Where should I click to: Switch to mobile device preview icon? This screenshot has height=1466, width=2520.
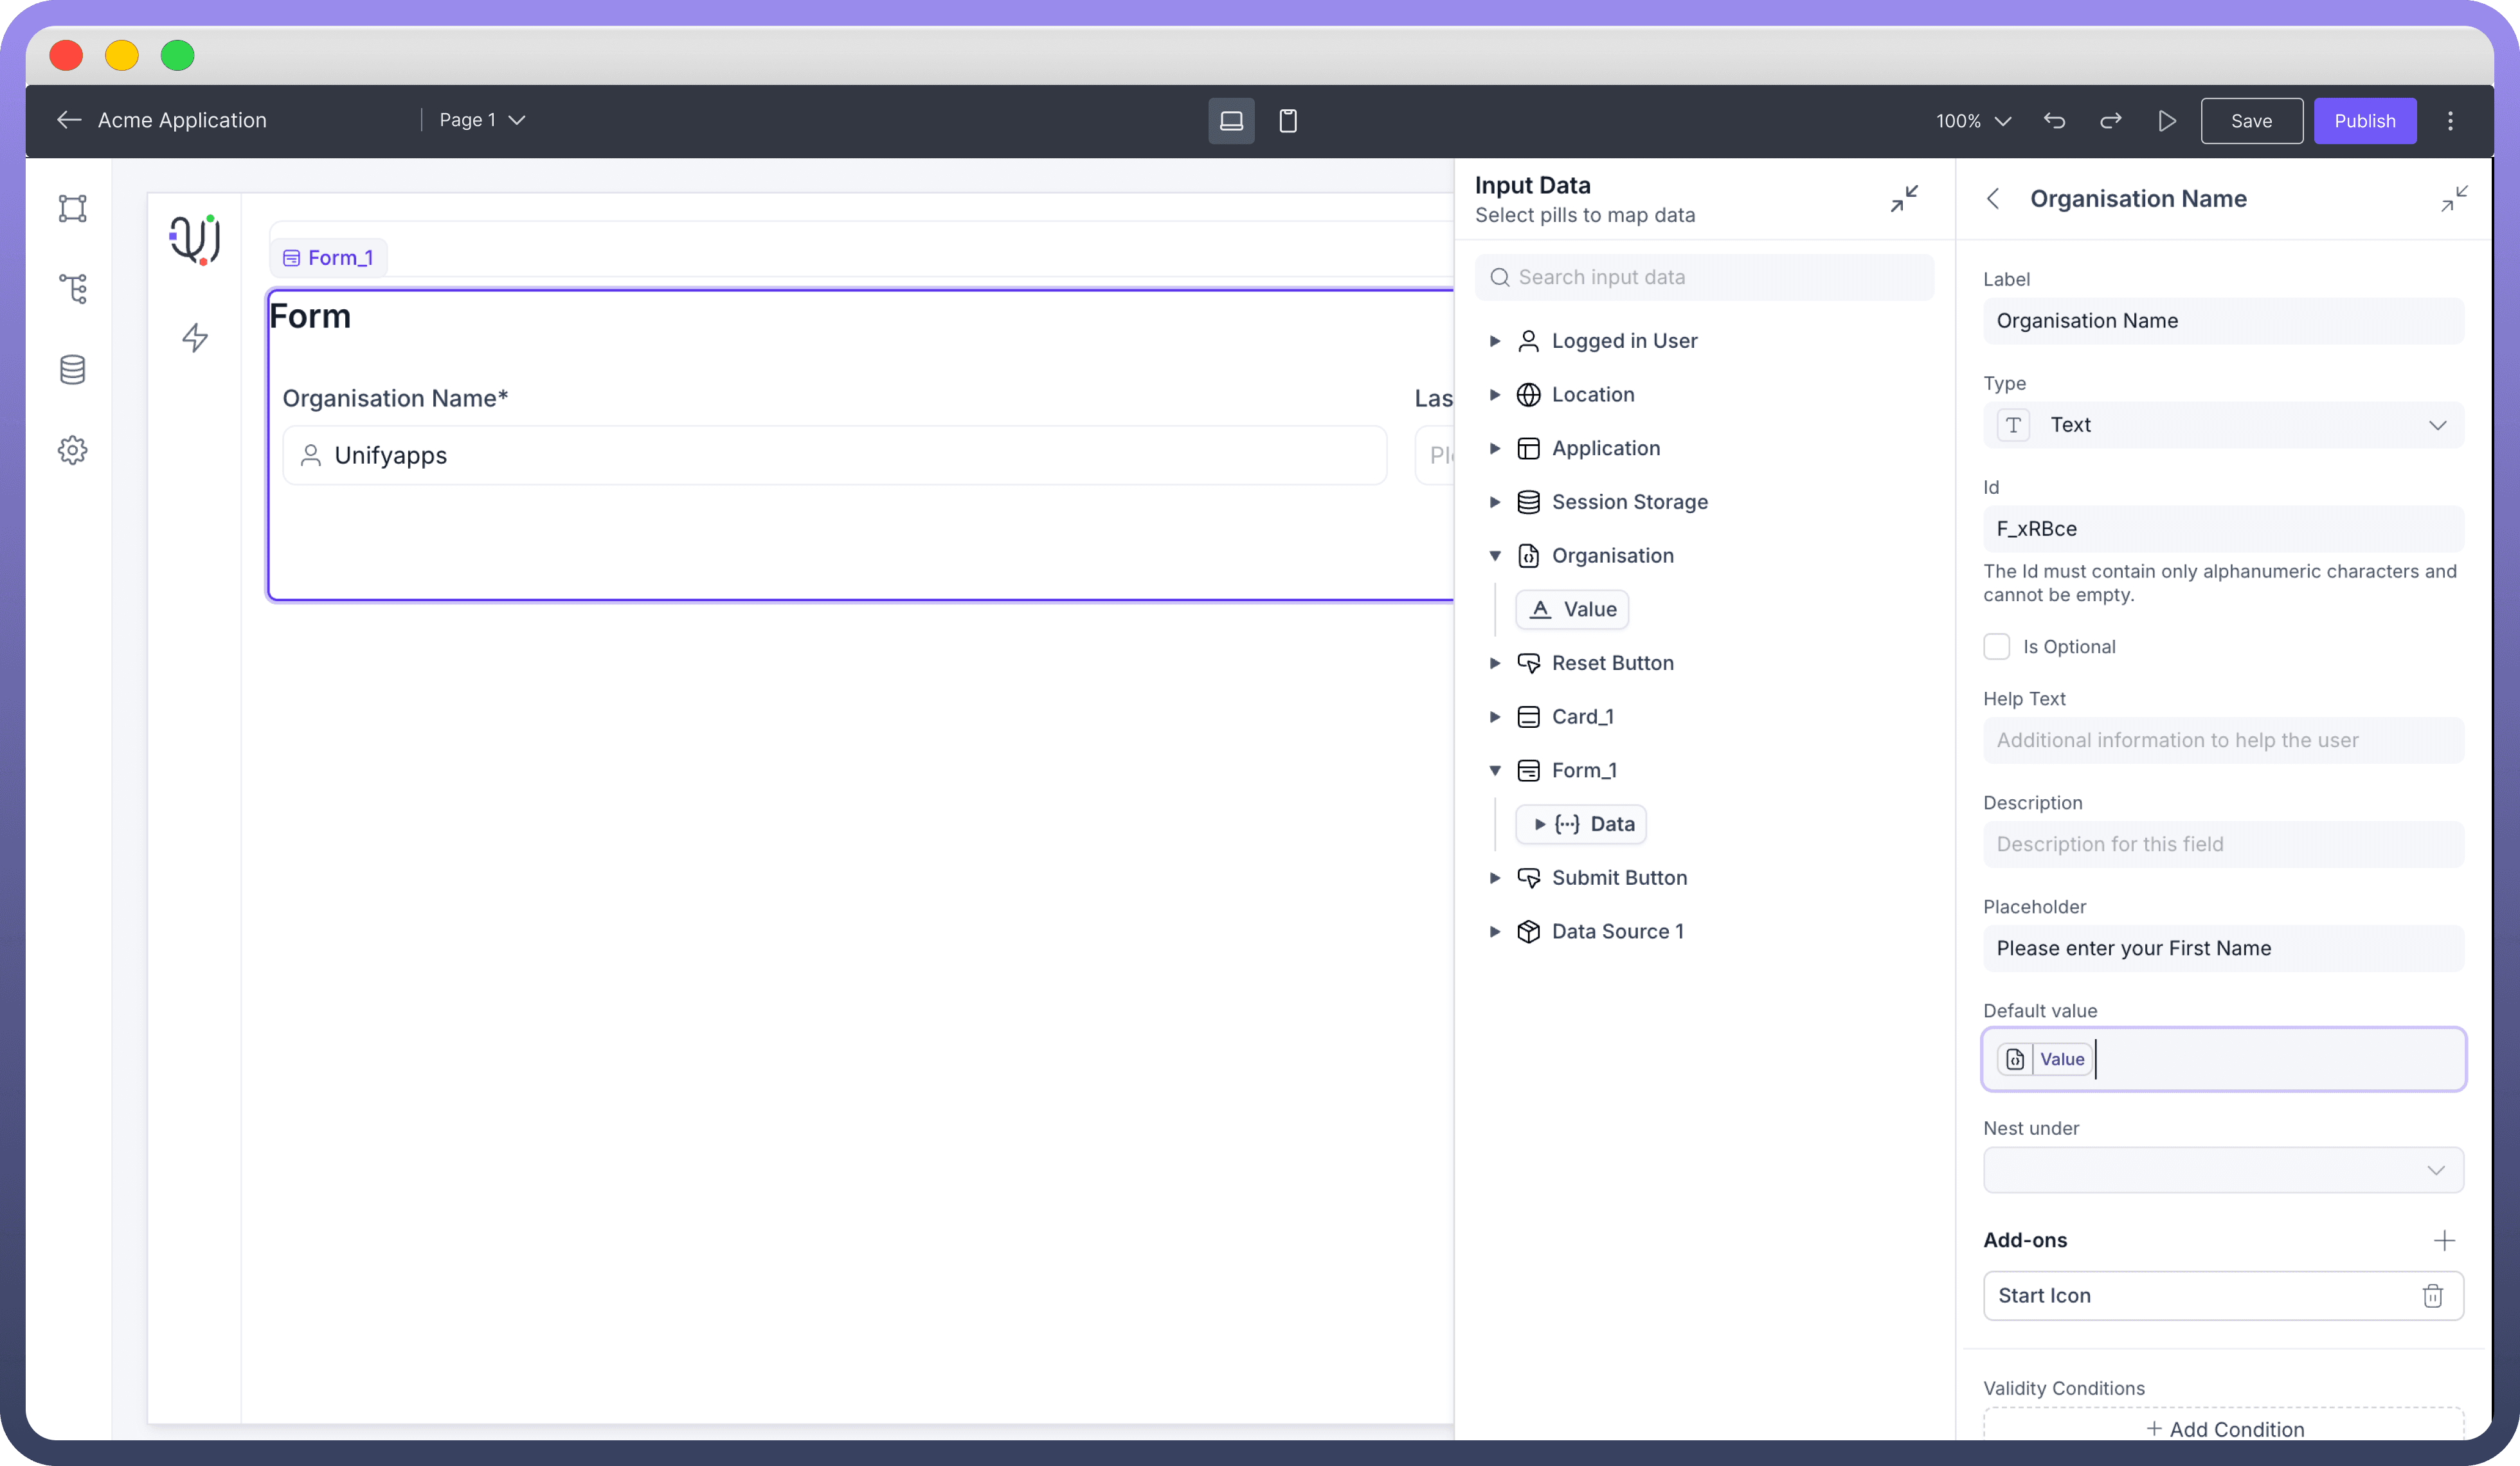[1288, 121]
